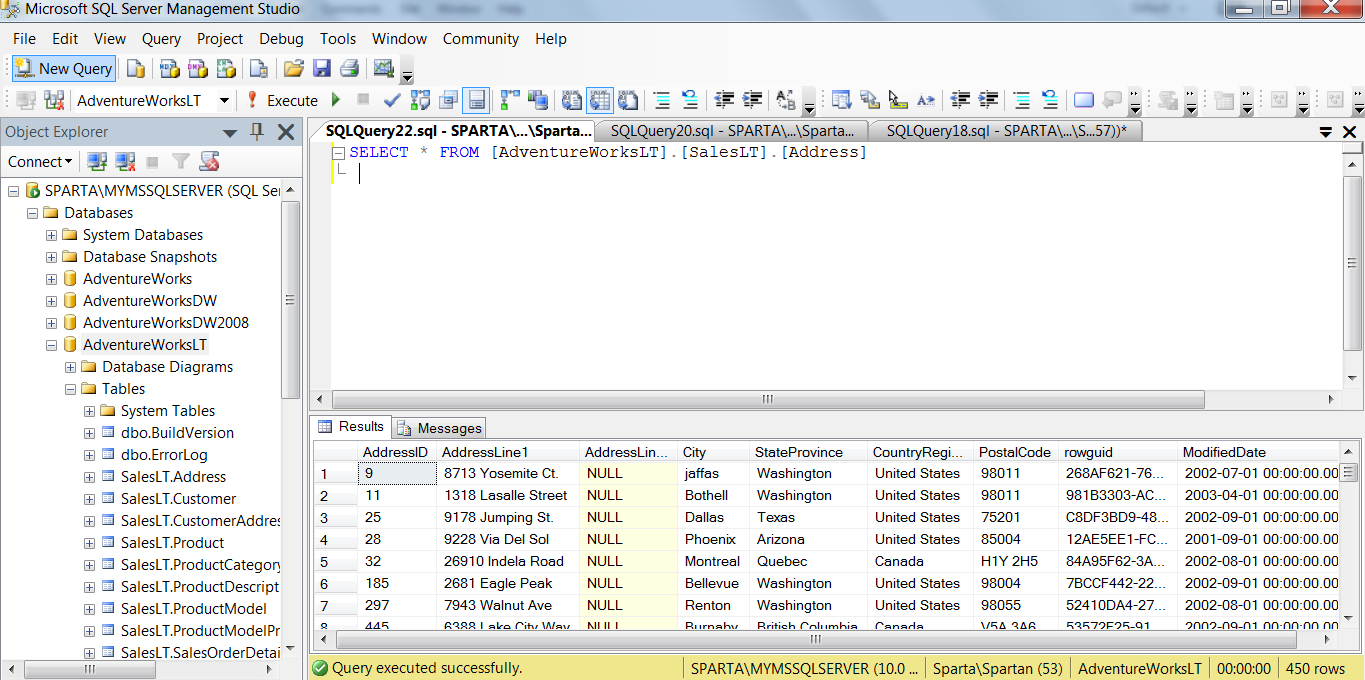Select SalesLT.Customer table in tree
Screen dimensions: 1365x680
[178, 499]
